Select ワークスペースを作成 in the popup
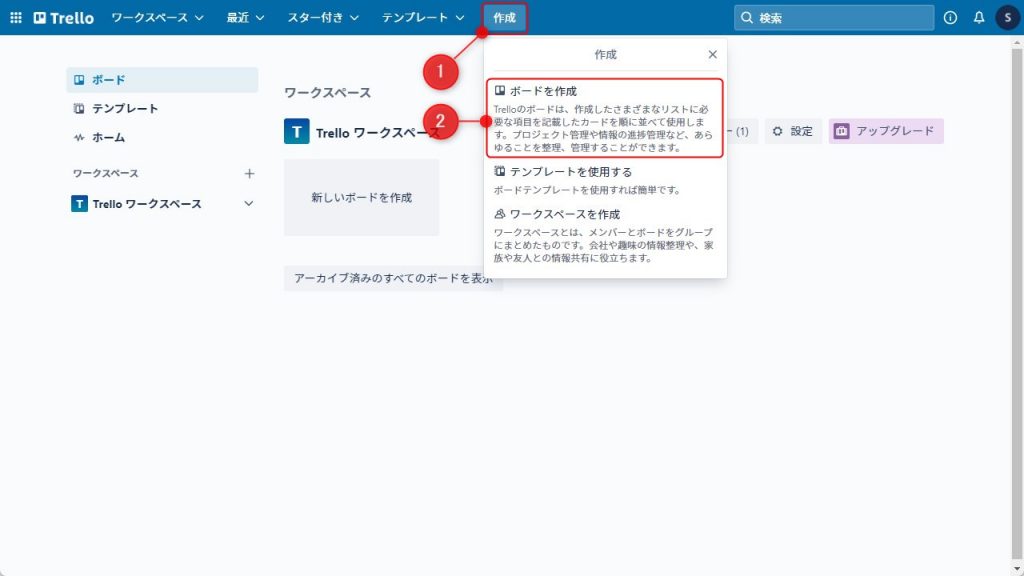Viewport: 1024px width, 576px height. [605, 236]
